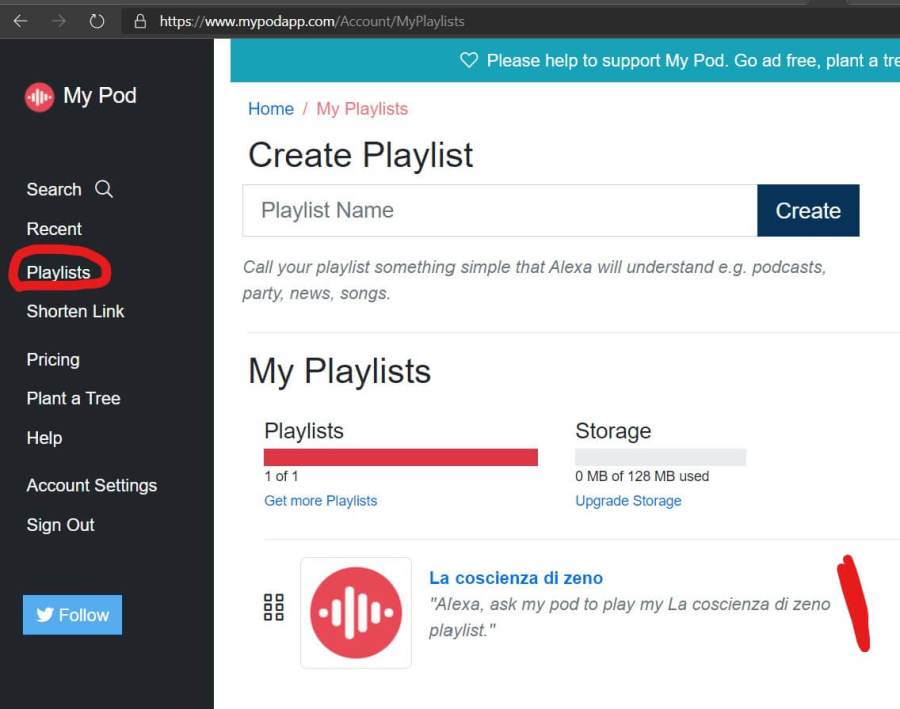900x709 pixels.
Task: Click the Twitter Follow button
Action: click(x=72, y=615)
